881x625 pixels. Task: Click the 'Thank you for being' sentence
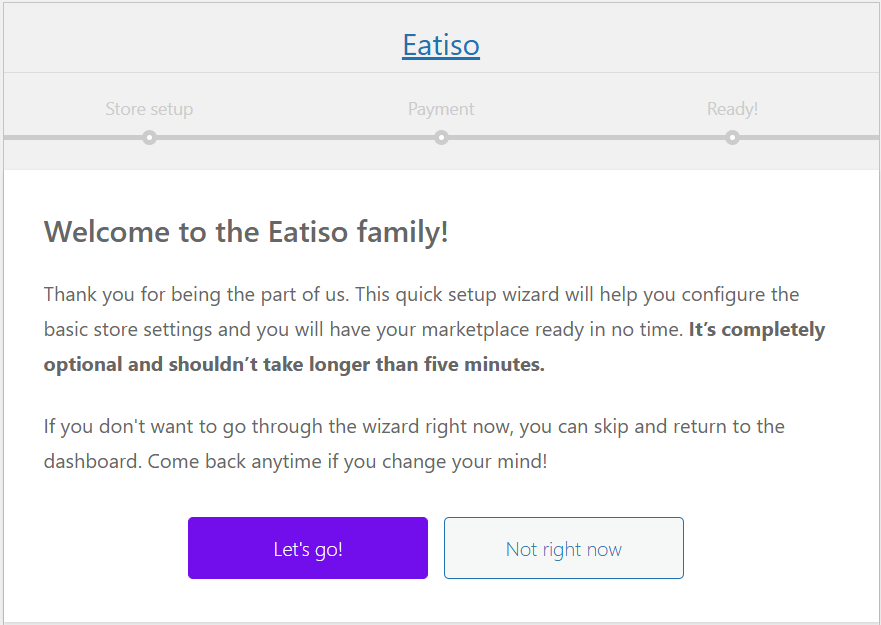[182, 295]
